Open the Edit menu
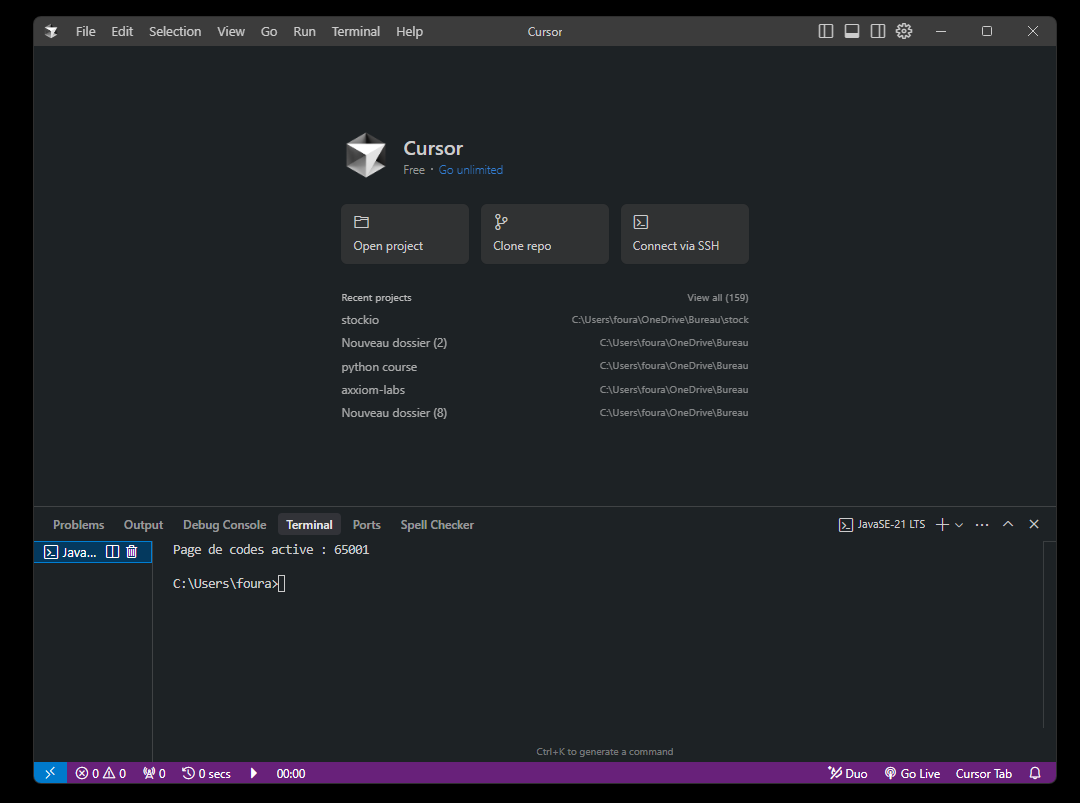This screenshot has width=1080, height=803. point(122,32)
